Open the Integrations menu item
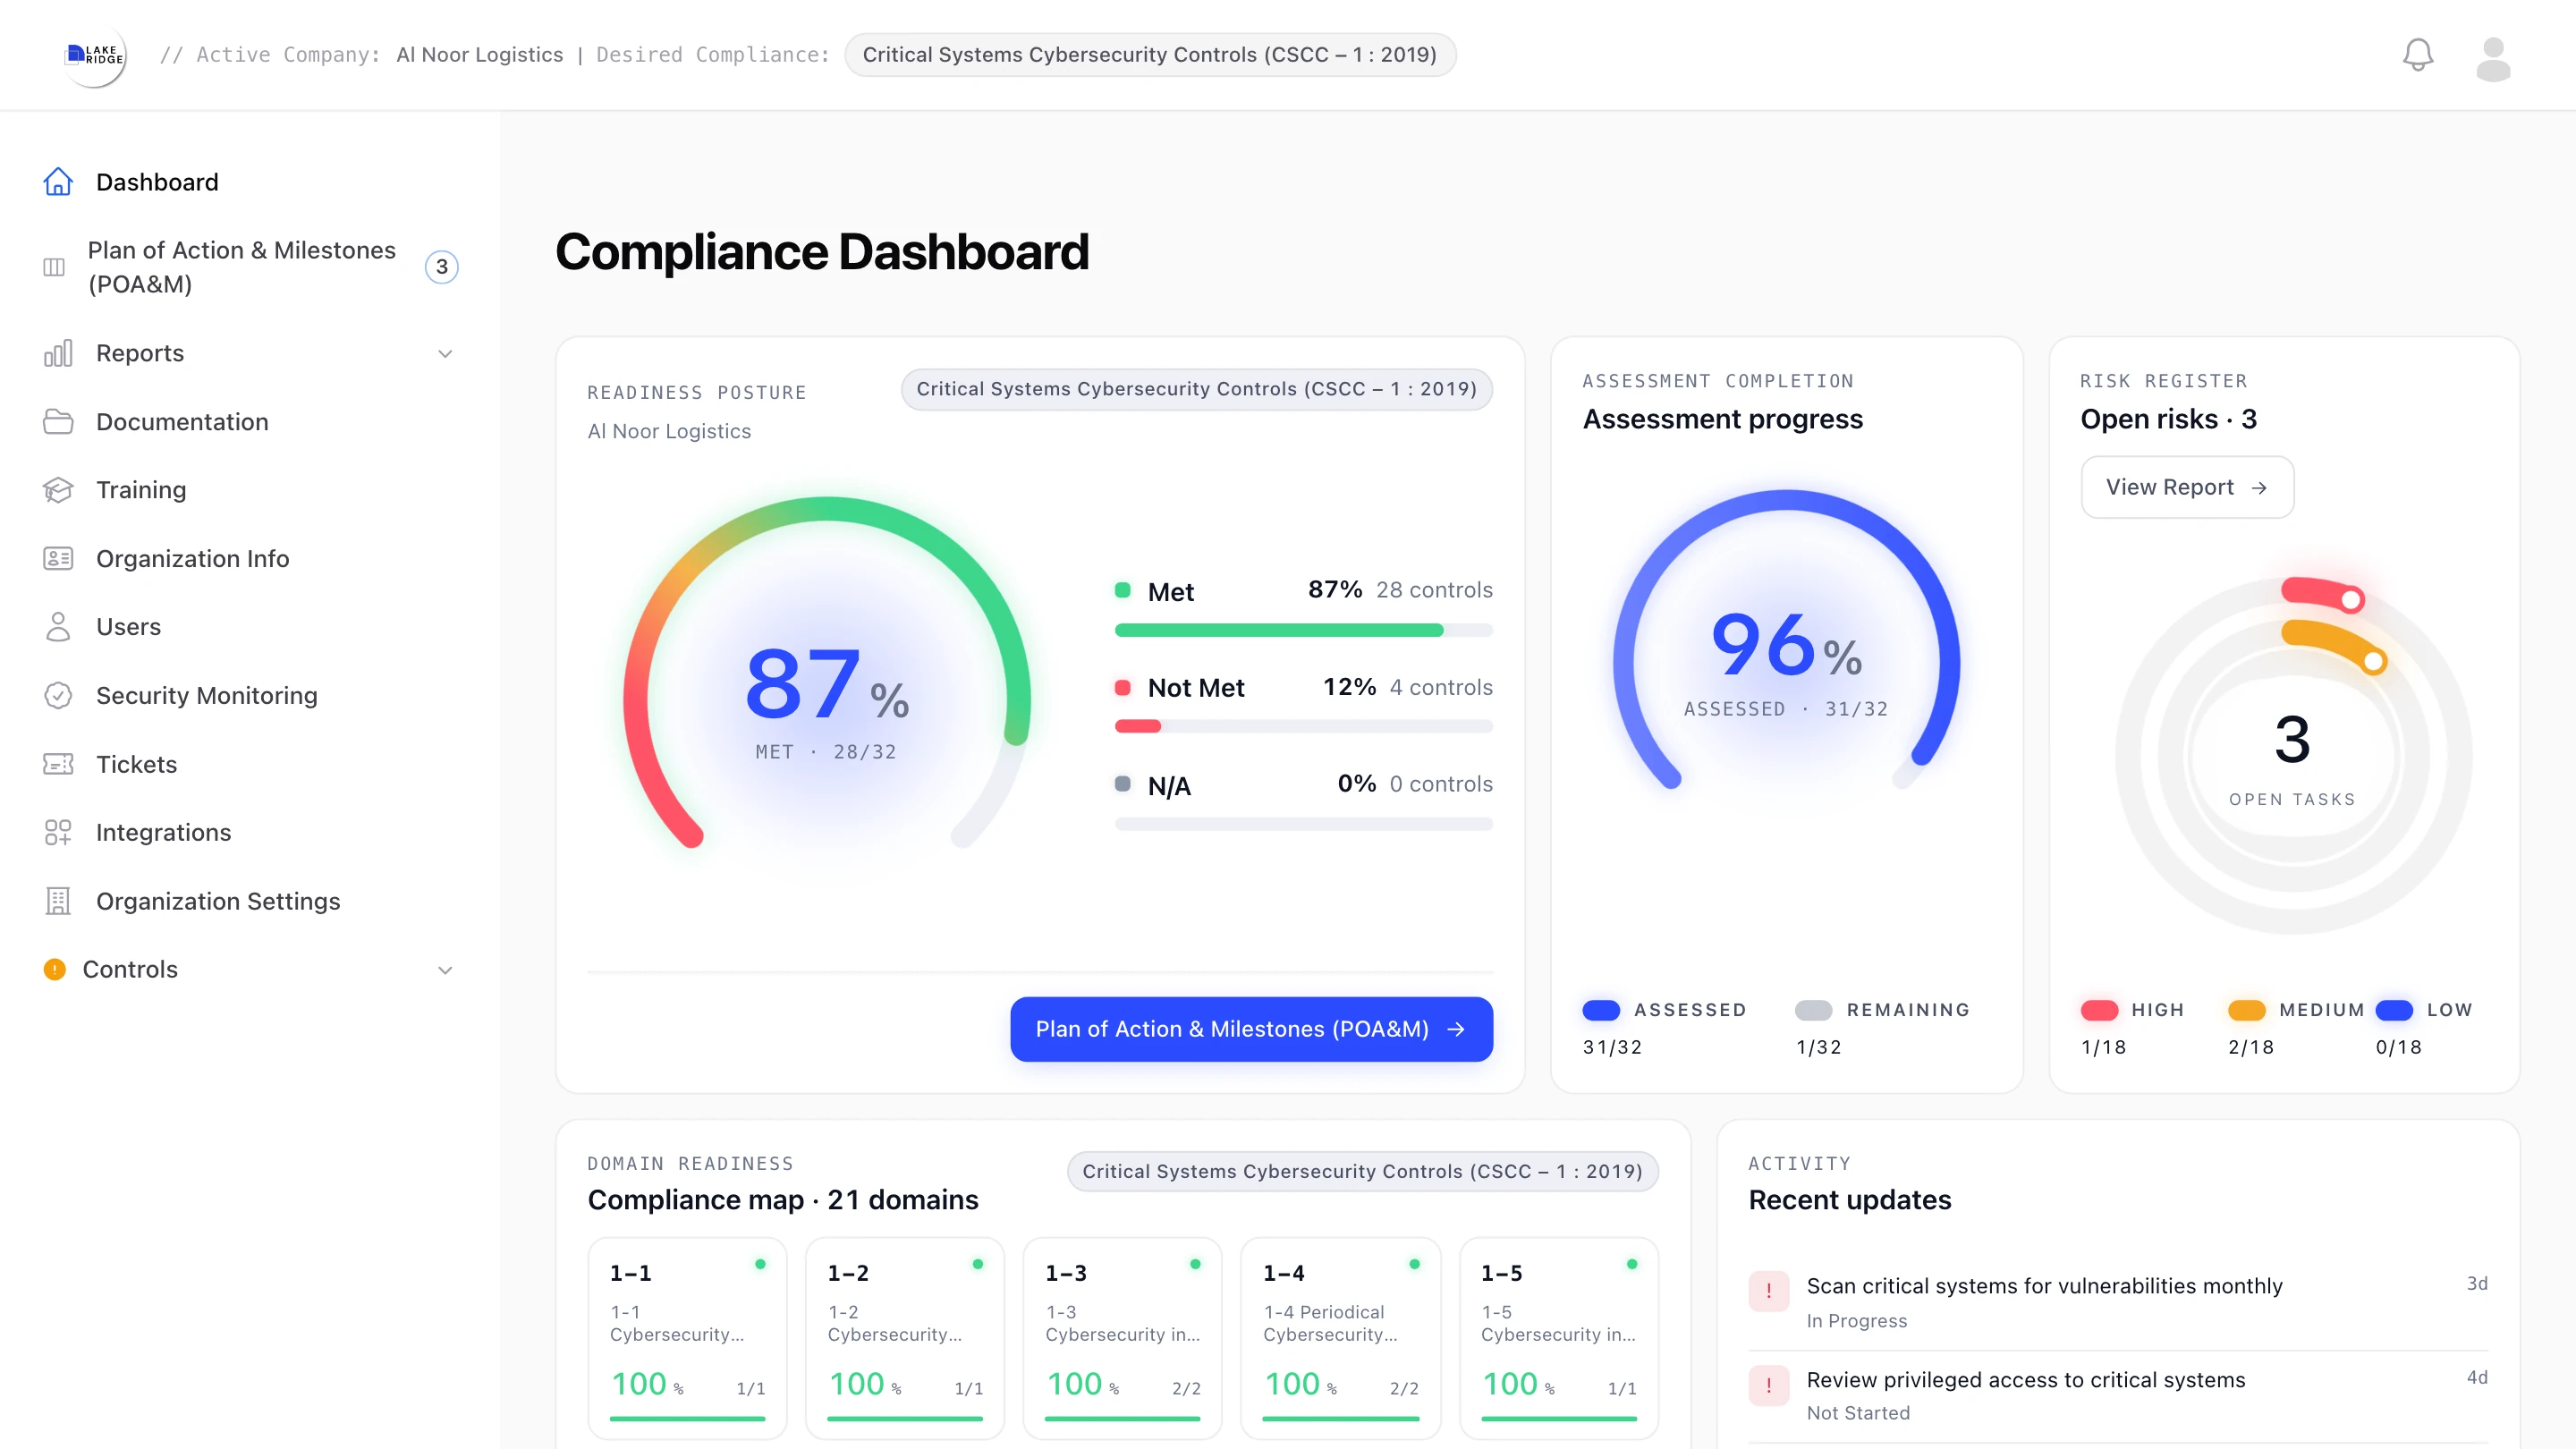The image size is (2576, 1449). (x=249, y=833)
